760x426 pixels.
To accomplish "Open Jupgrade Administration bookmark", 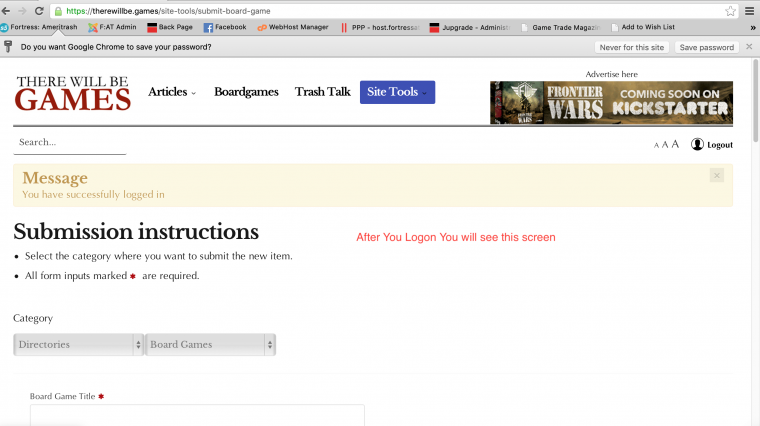I will 469,28.
